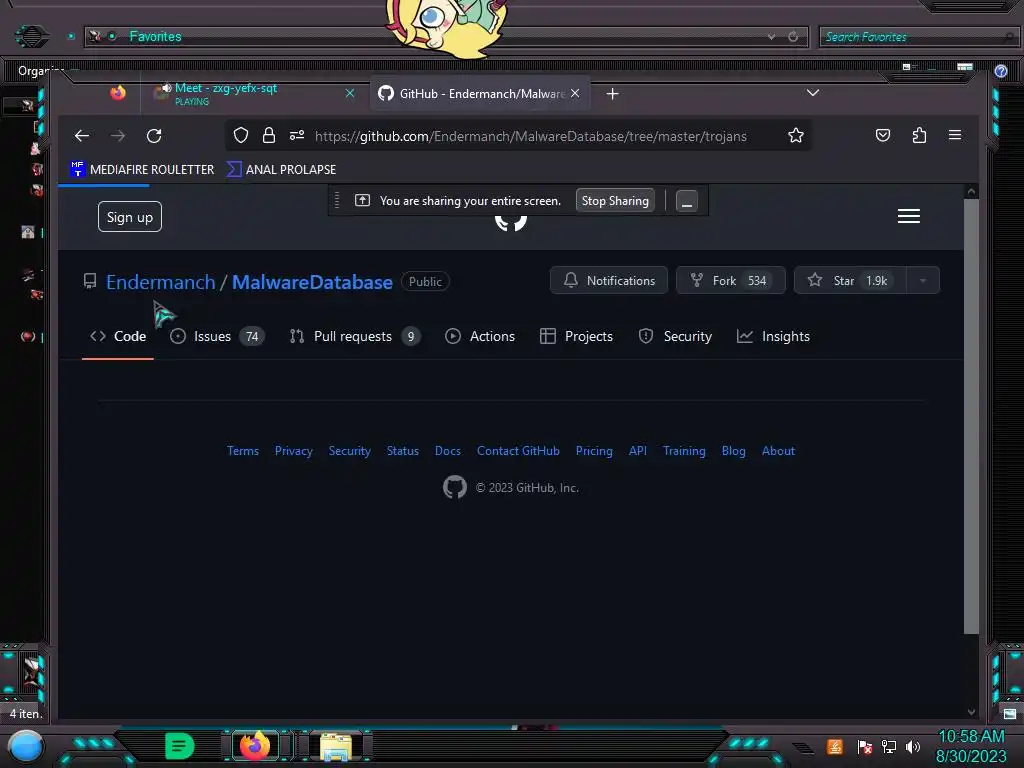Minimize the screen sharing notification bar
The image size is (1024, 768).
tap(686, 200)
